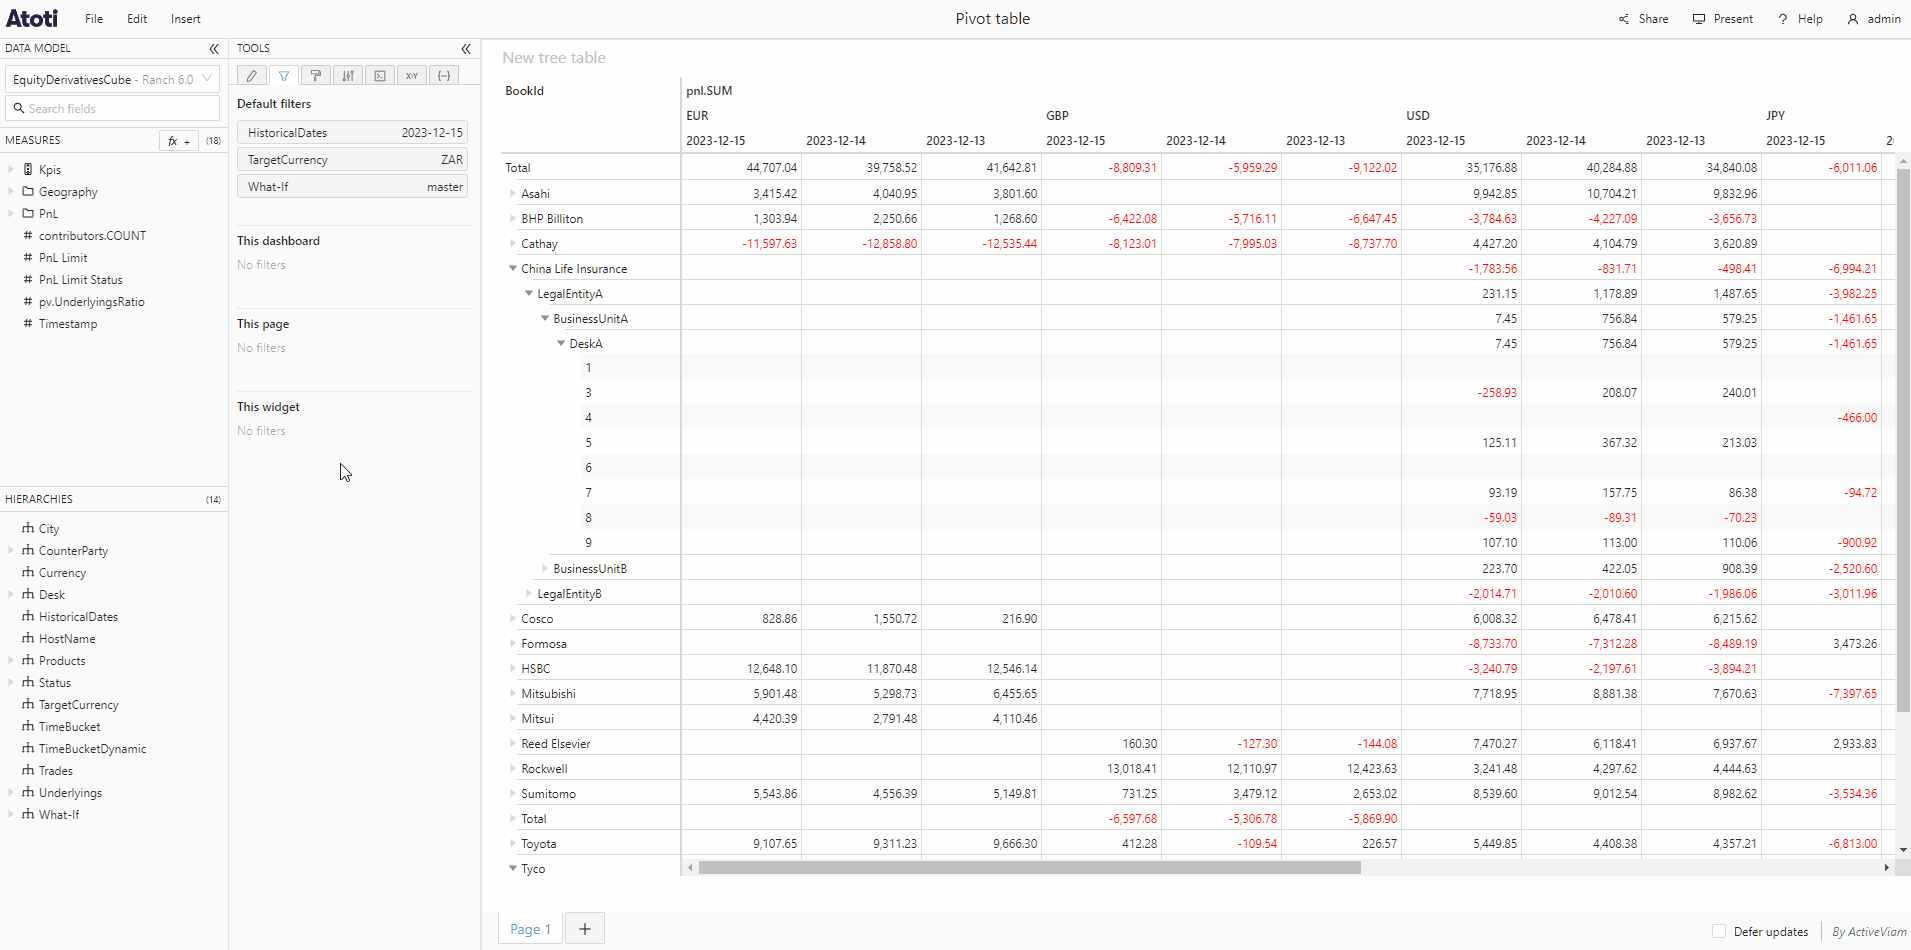Viewport: 1911px width, 950px height.
Task: Collapse the DeskA row
Action: tap(561, 343)
